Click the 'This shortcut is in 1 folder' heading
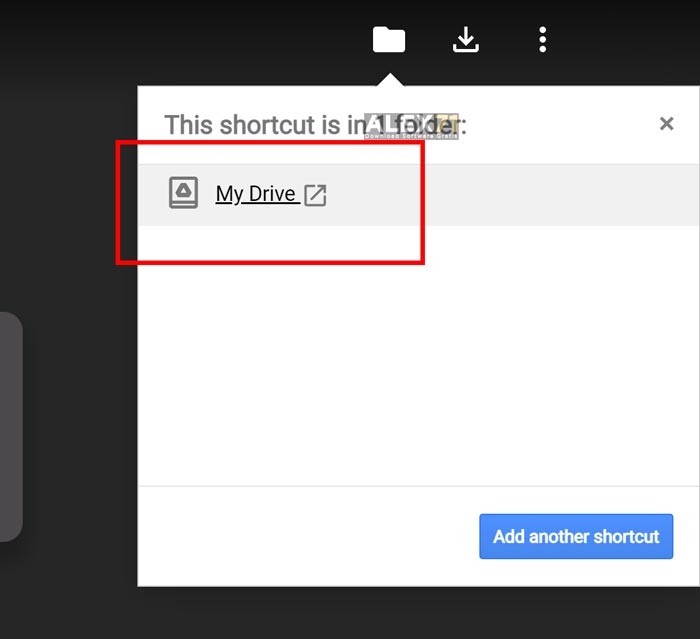700x639 pixels. pyautogui.click(x=315, y=125)
